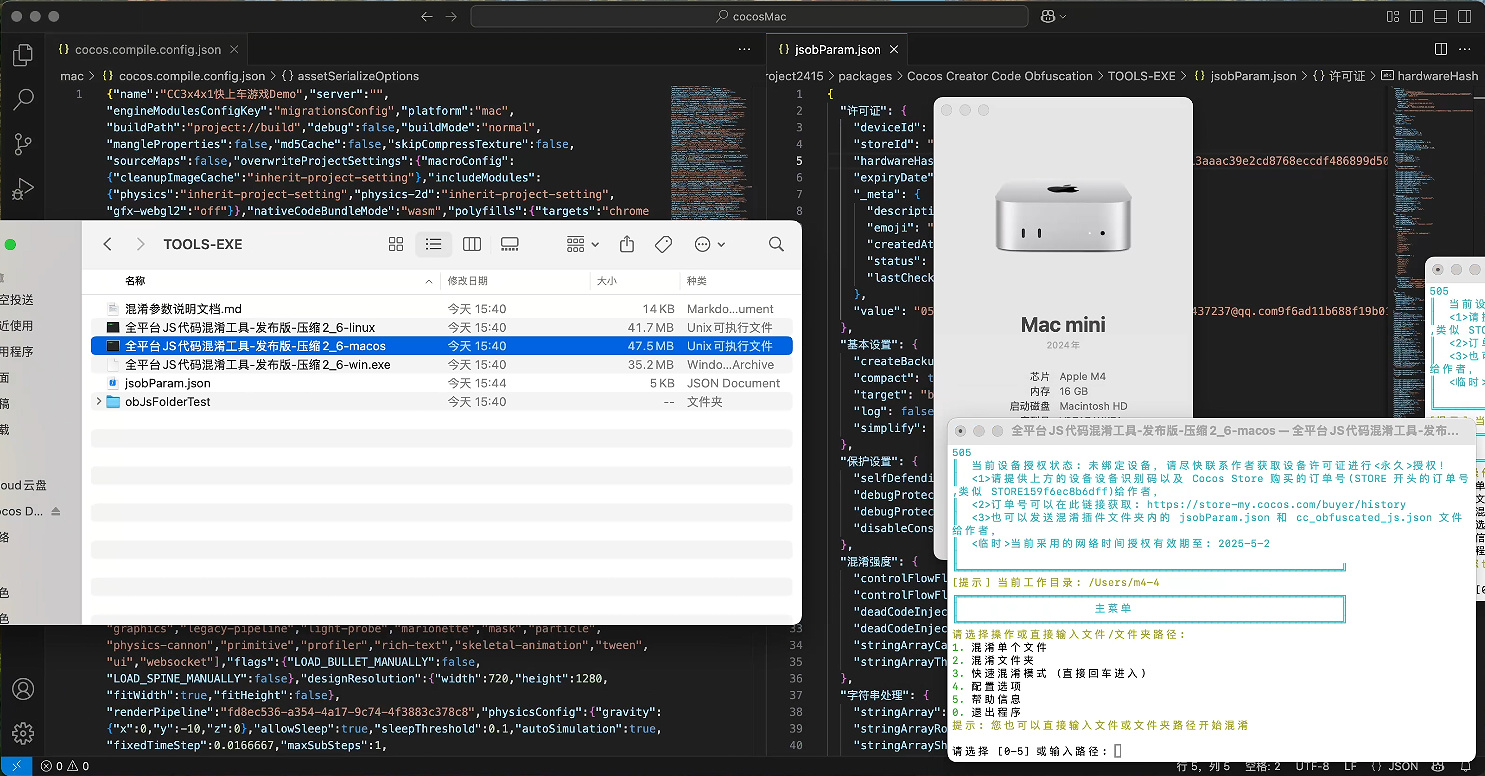1485x776 pixels.
Task: Click the Finder back navigation button
Action: [x=108, y=245]
